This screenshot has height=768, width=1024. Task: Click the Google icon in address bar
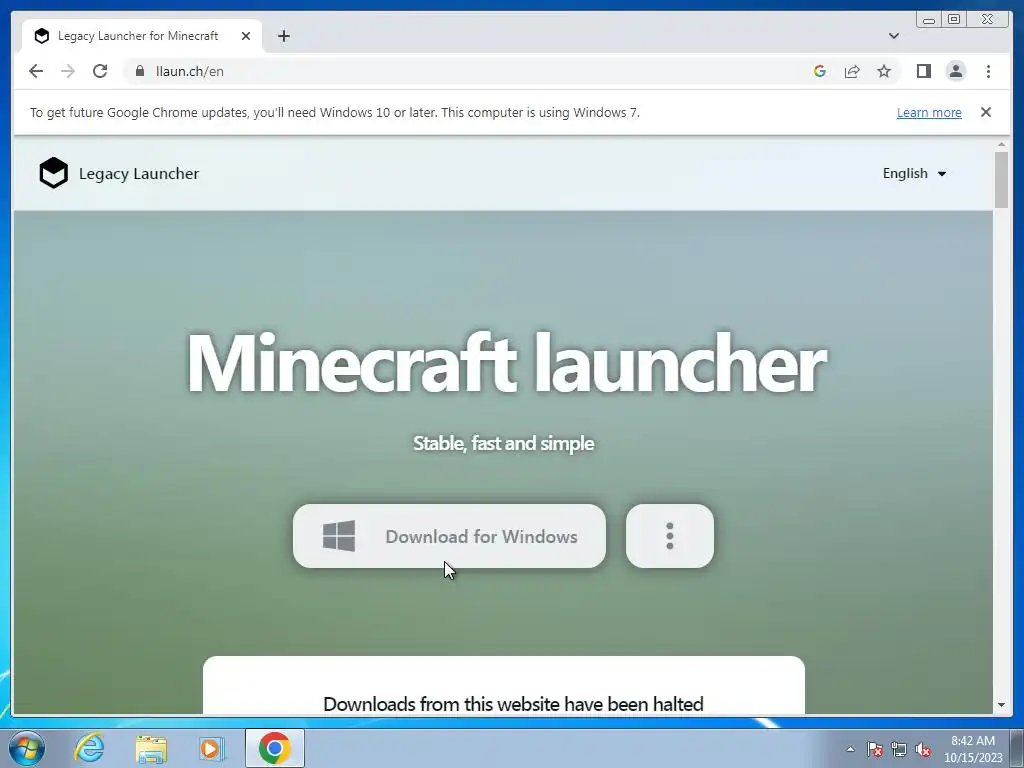pyautogui.click(x=820, y=71)
